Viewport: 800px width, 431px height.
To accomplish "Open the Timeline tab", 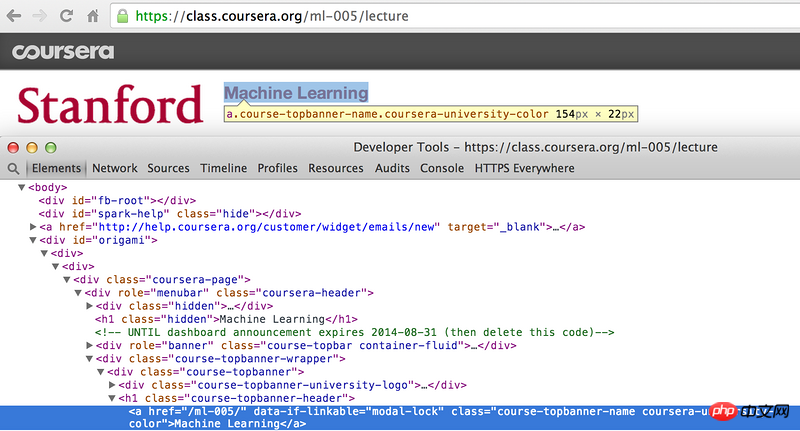I will click(223, 168).
